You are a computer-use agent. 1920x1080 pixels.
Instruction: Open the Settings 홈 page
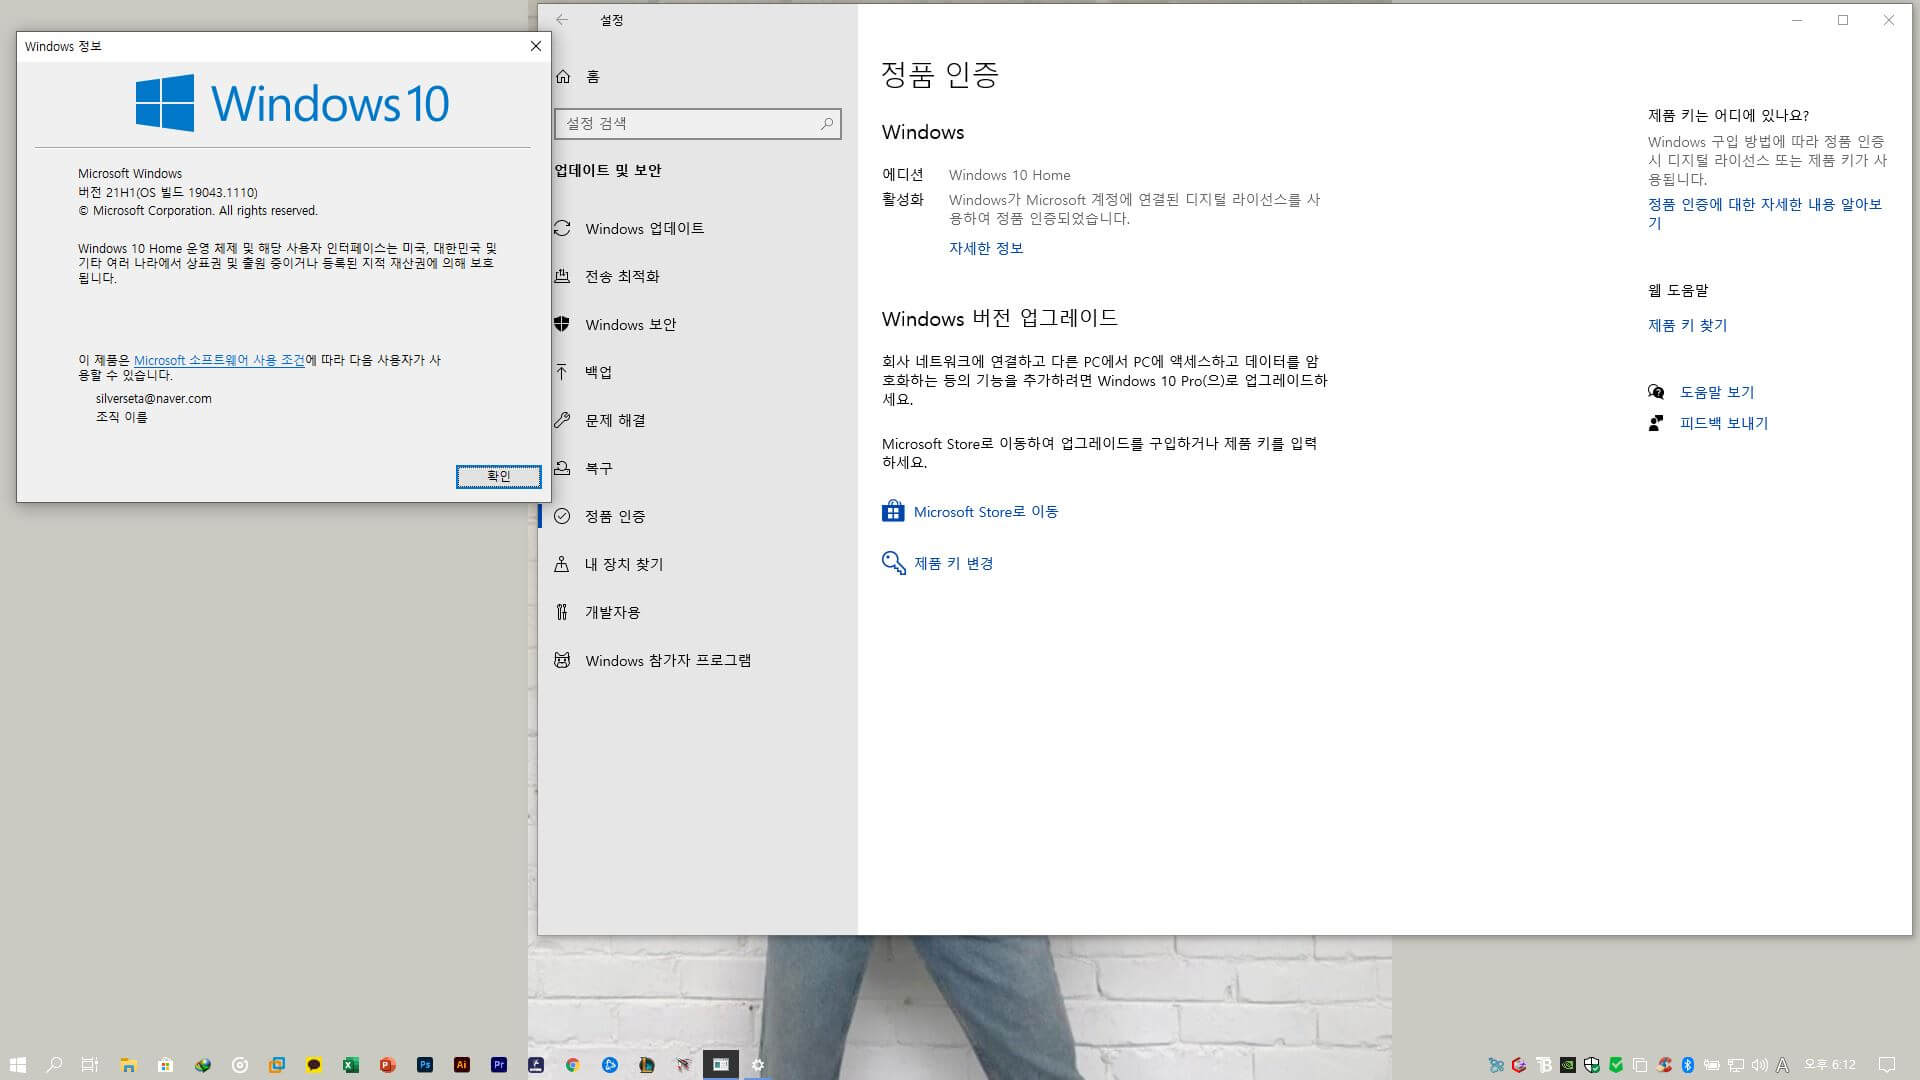coord(697,77)
